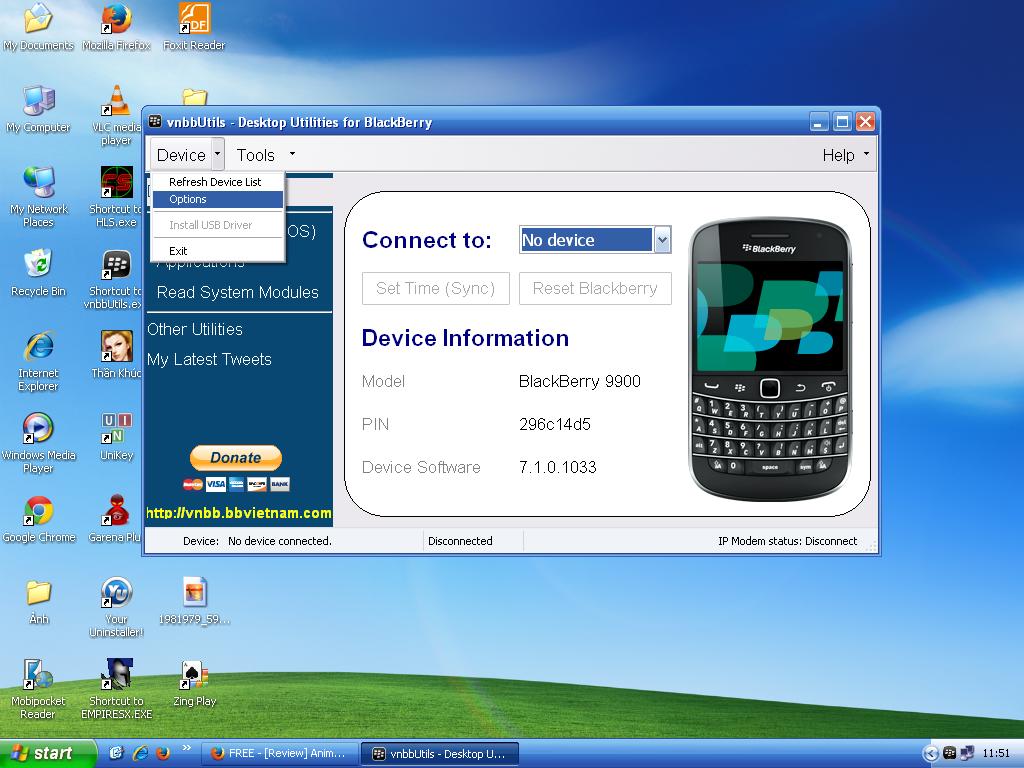Launch Internet Explorer from desktop
The height and width of the screenshot is (768, 1024).
tap(38, 361)
